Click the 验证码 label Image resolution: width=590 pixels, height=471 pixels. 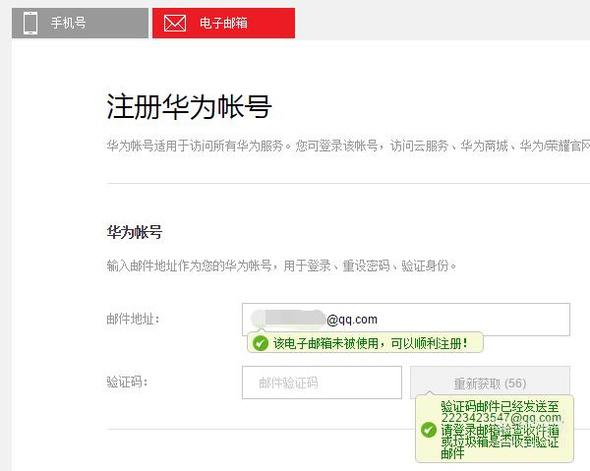[127, 382]
